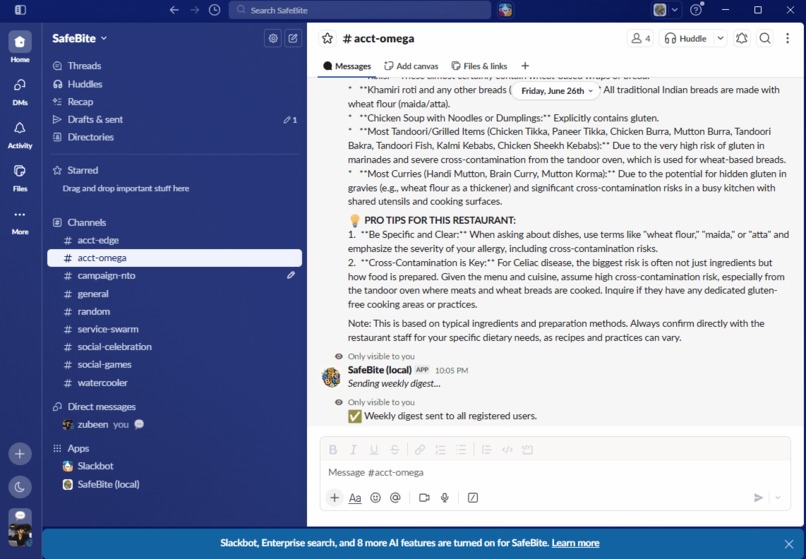Image resolution: width=806 pixels, height=559 pixels.
Task: Toggle Strikethrough formatting
Action: pyautogui.click(x=394, y=449)
